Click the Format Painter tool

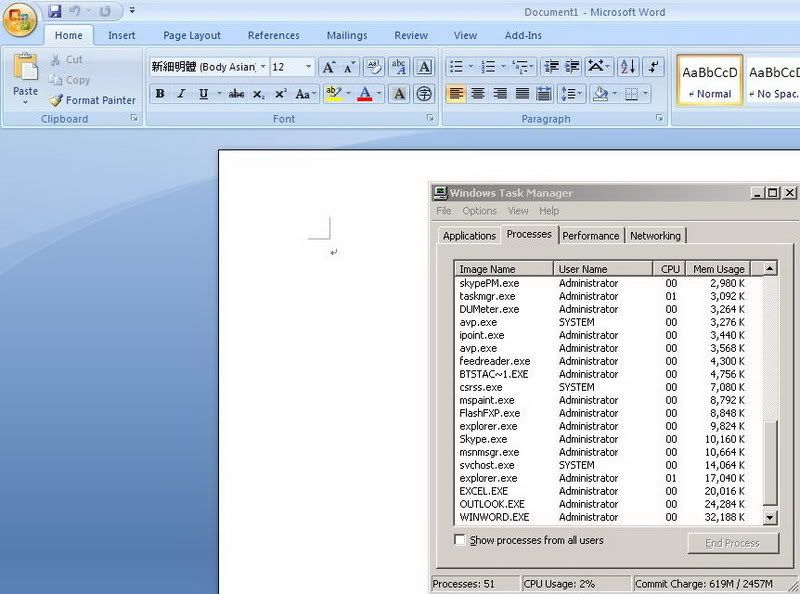[92, 100]
